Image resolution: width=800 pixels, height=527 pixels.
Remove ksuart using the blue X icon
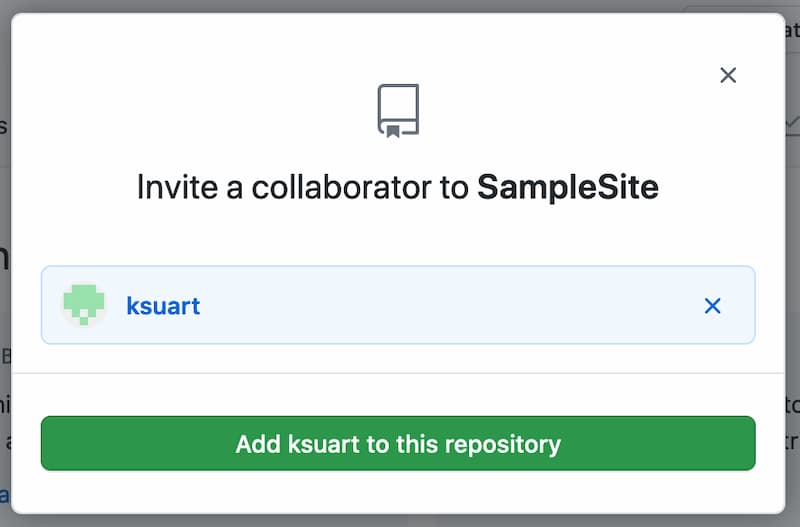click(713, 306)
